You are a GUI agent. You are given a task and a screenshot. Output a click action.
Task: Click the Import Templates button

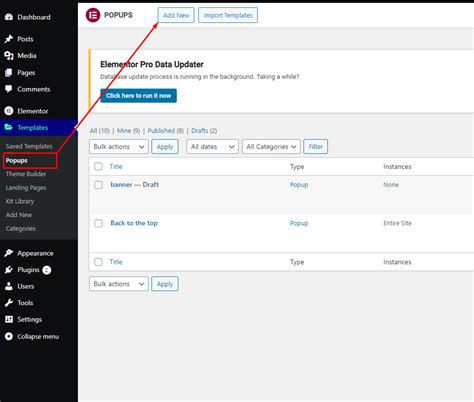(228, 15)
